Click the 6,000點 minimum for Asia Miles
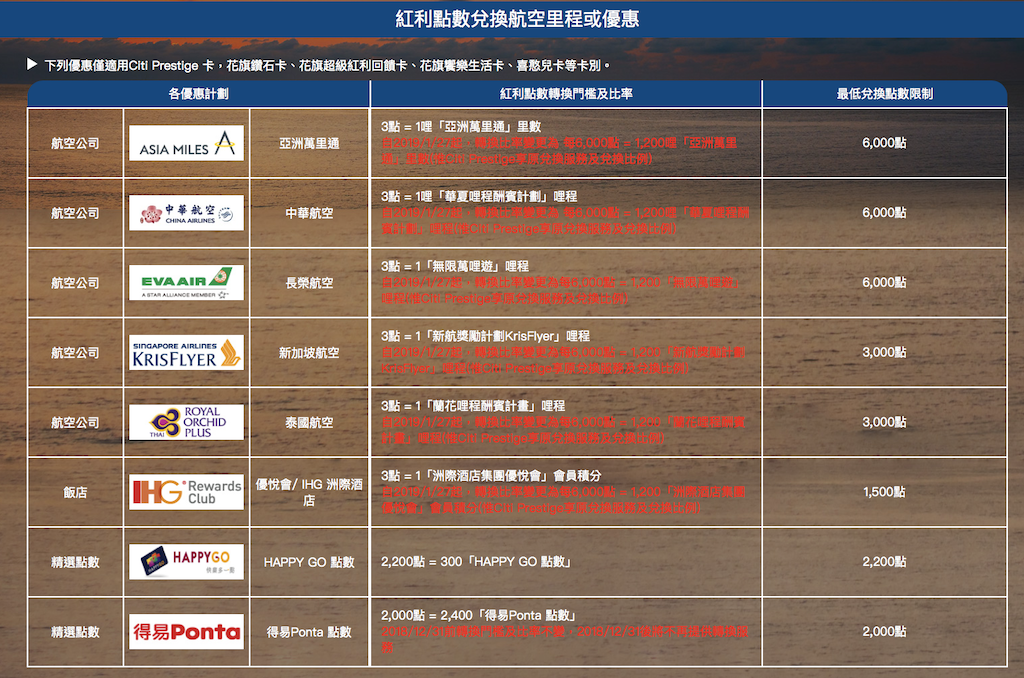1024x678 pixels. (x=884, y=143)
